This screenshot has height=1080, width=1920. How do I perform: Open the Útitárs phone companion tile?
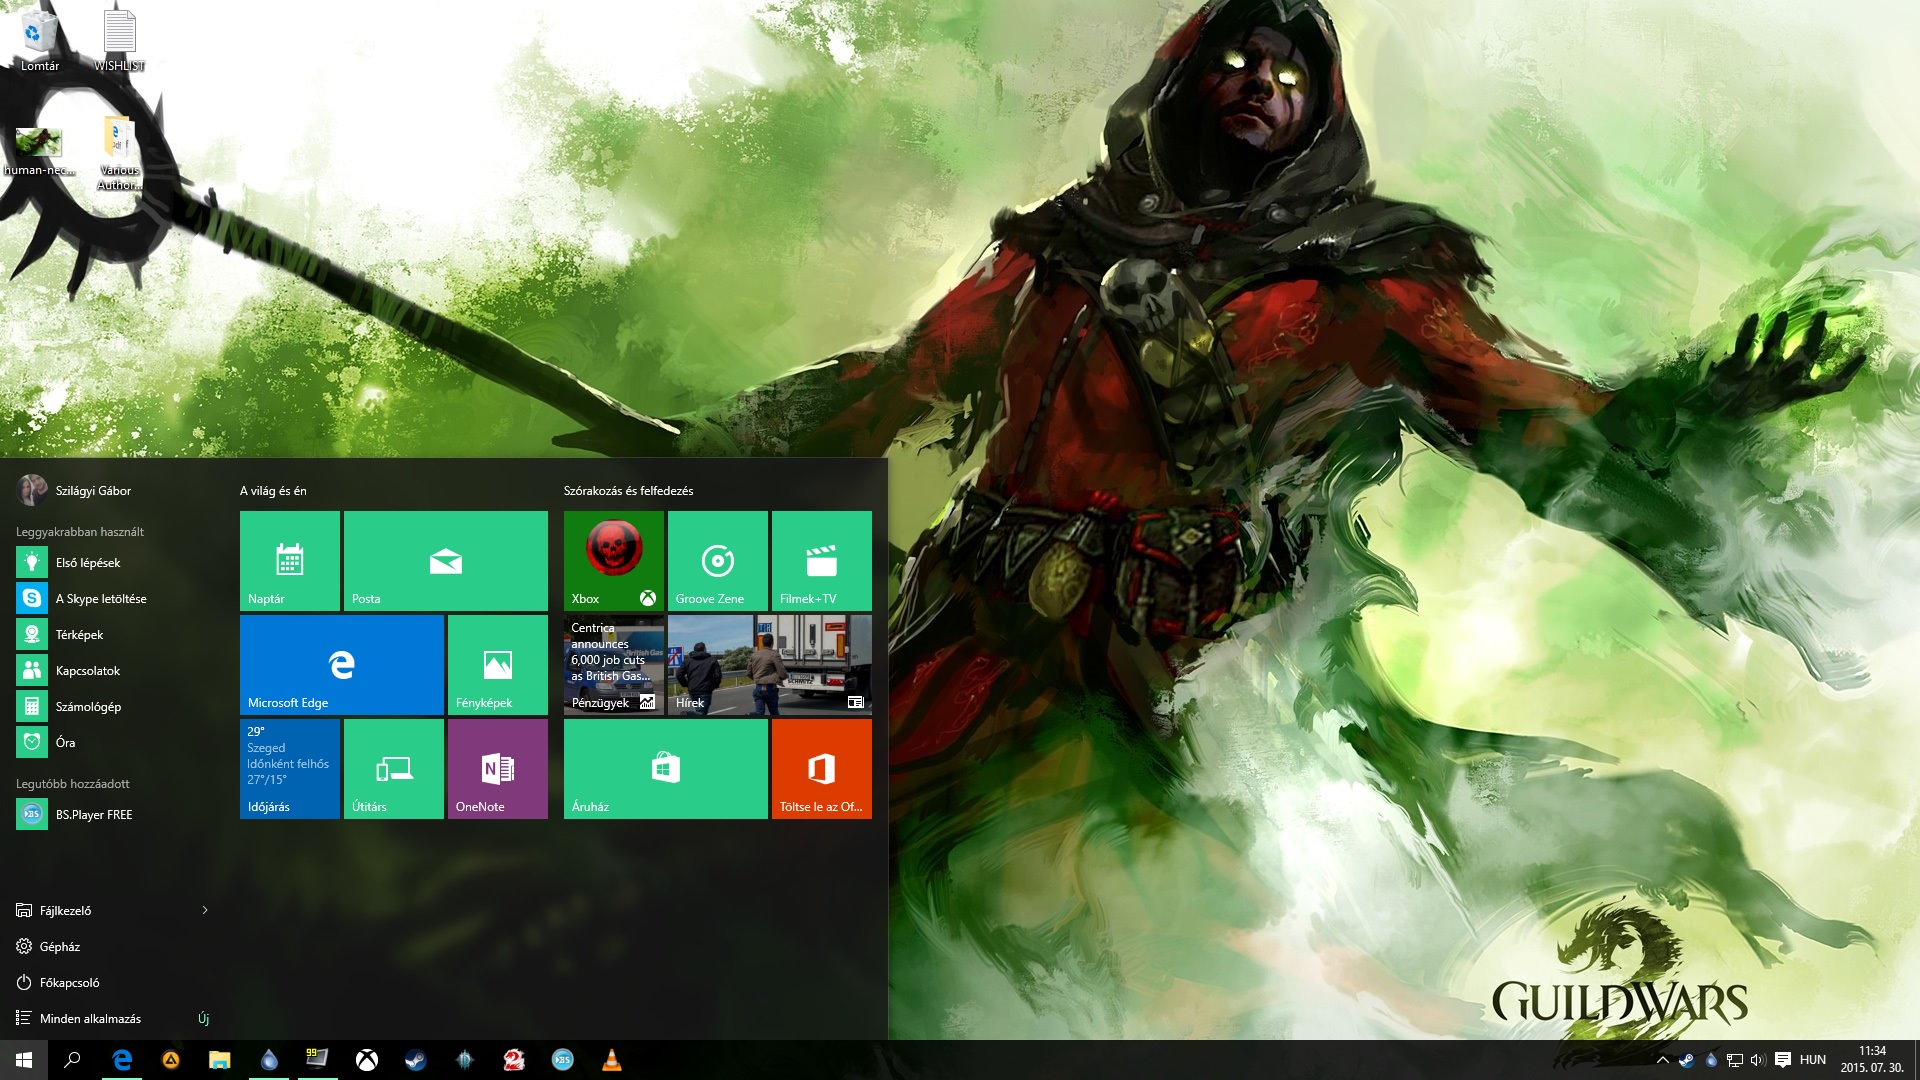coord(394,769)
